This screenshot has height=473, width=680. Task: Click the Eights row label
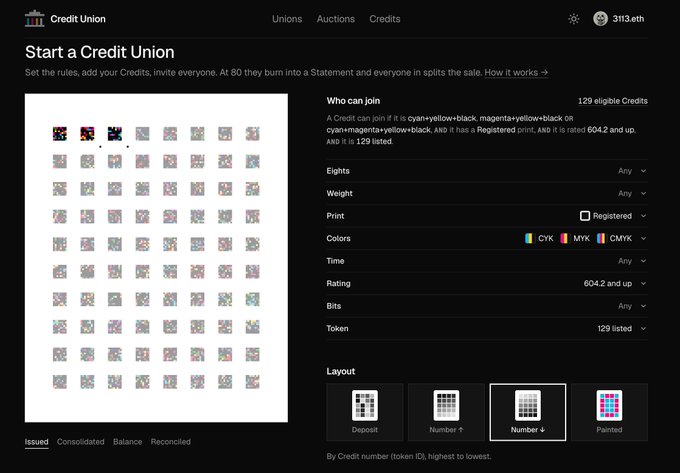[338, 171]
